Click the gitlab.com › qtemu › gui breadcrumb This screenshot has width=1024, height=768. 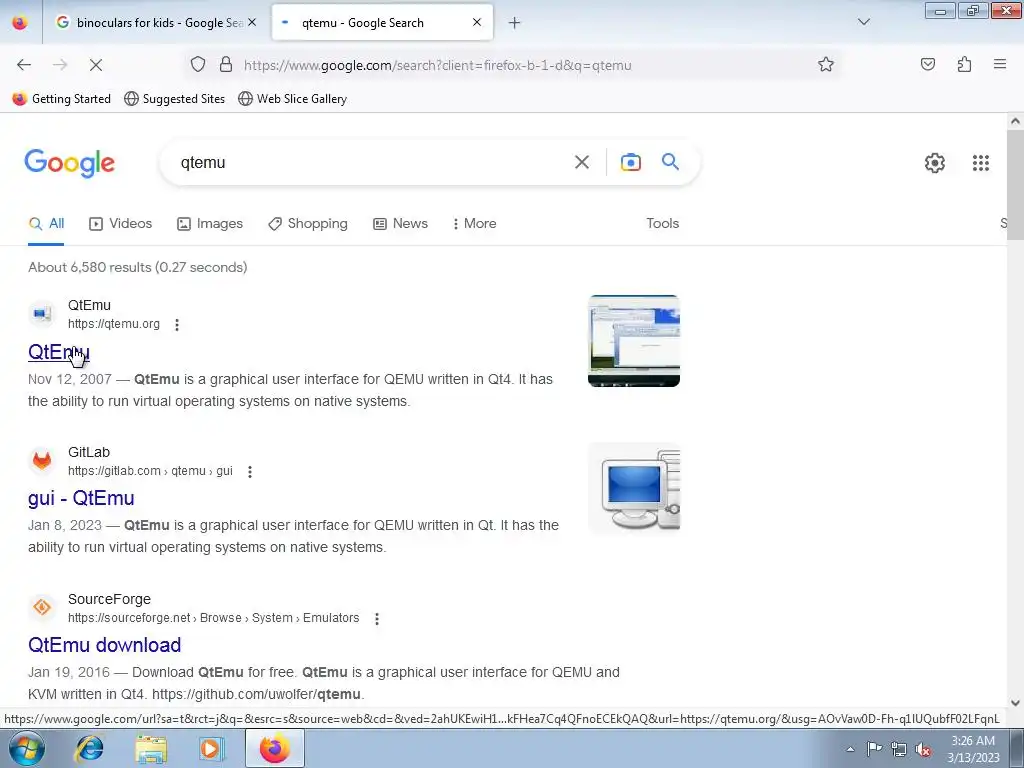[x=150, y=471]
